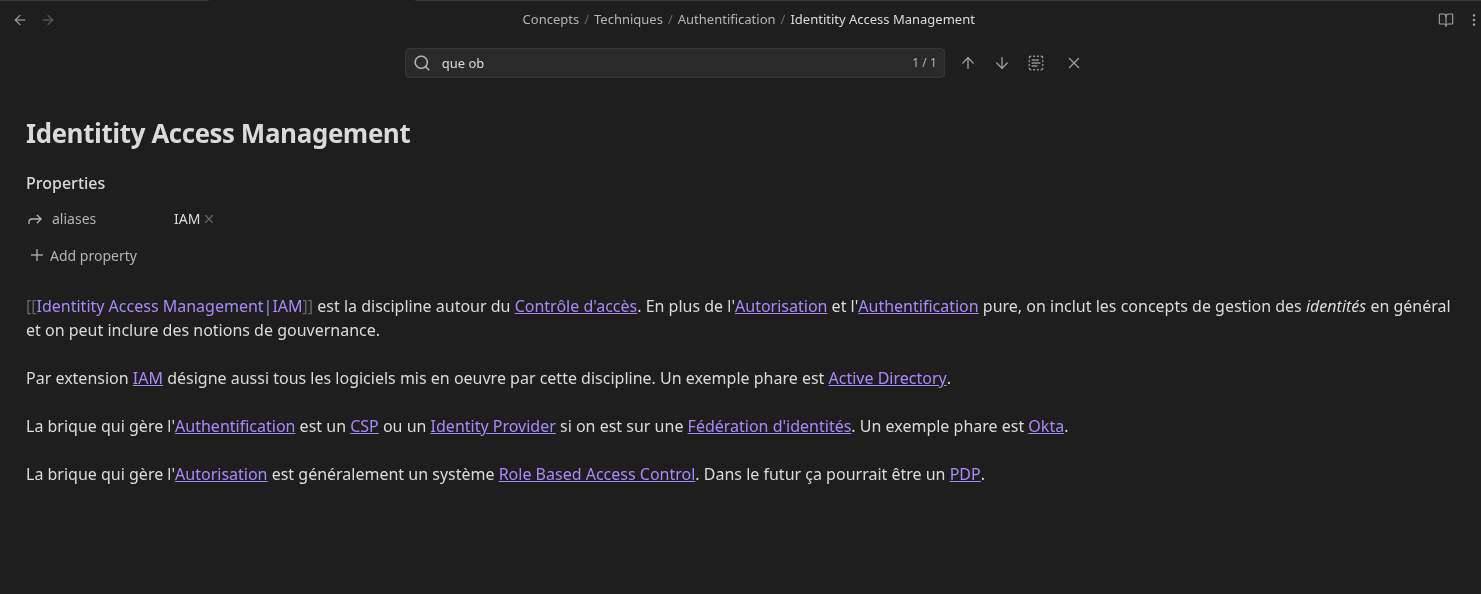Image resolution: width=1481 pixels, height=594 pixels.
Task: Click the Identitity Access Management note title
Action: pyautogui.click(x=218, y=134)
